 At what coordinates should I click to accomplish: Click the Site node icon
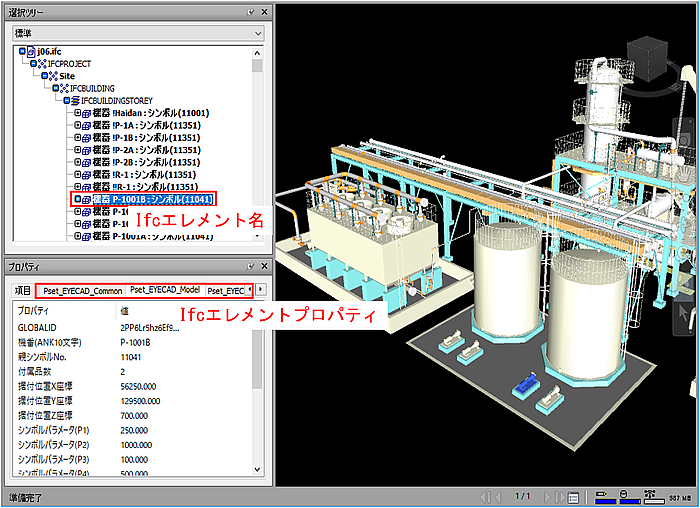[x=53, y=76]
